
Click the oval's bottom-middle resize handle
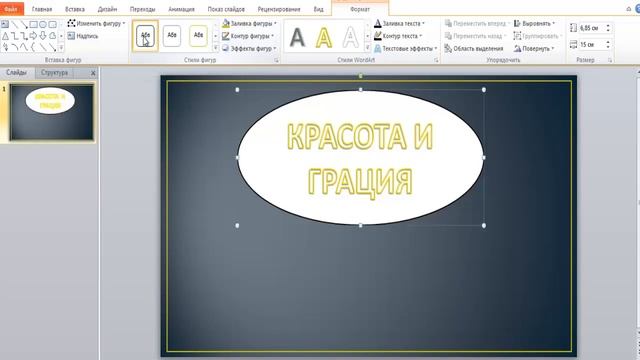pyautogui.click(x=360, y=225)
